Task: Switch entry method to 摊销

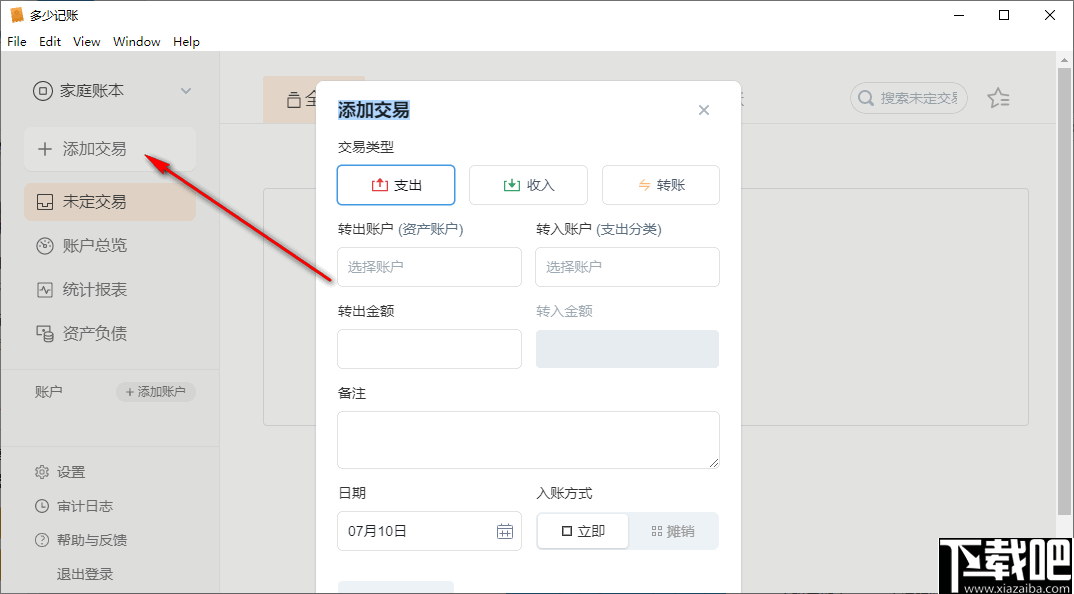Action: [674, 531]
